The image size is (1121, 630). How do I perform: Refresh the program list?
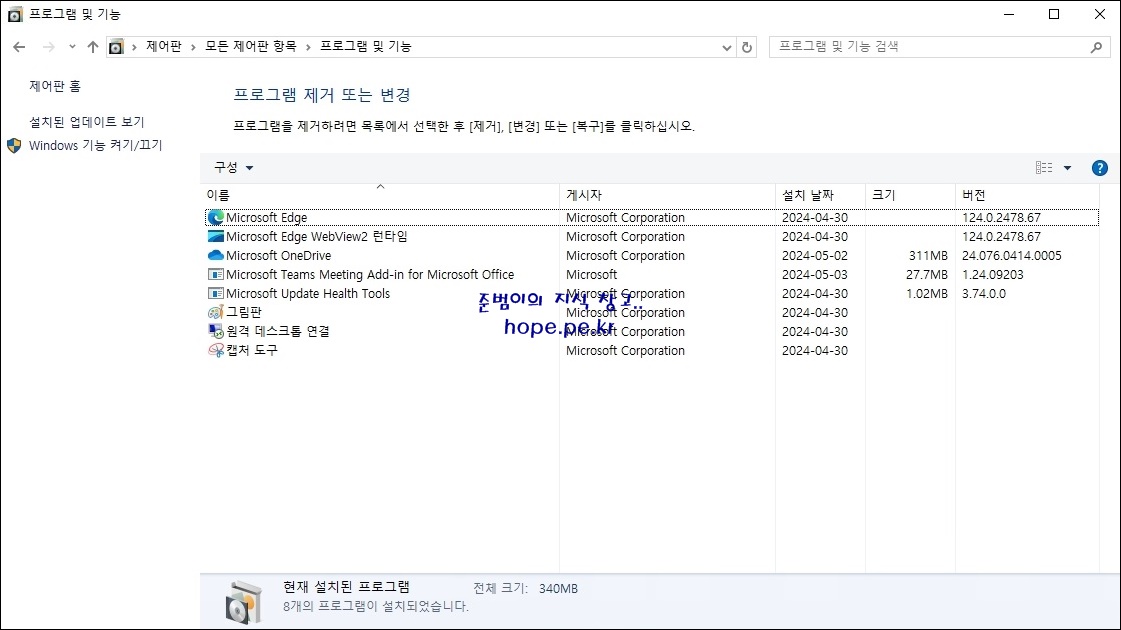tap(747, 47)
